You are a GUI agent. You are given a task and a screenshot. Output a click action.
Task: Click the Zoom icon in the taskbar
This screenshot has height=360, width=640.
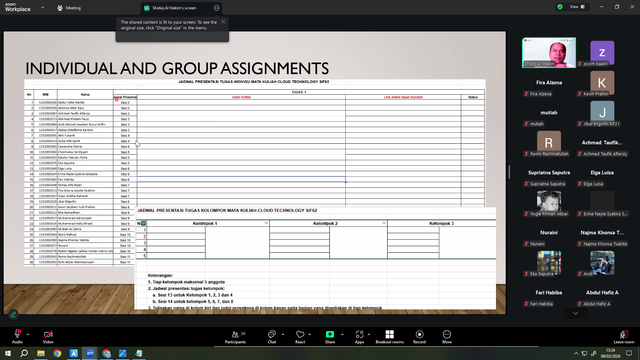pos(90,353)
